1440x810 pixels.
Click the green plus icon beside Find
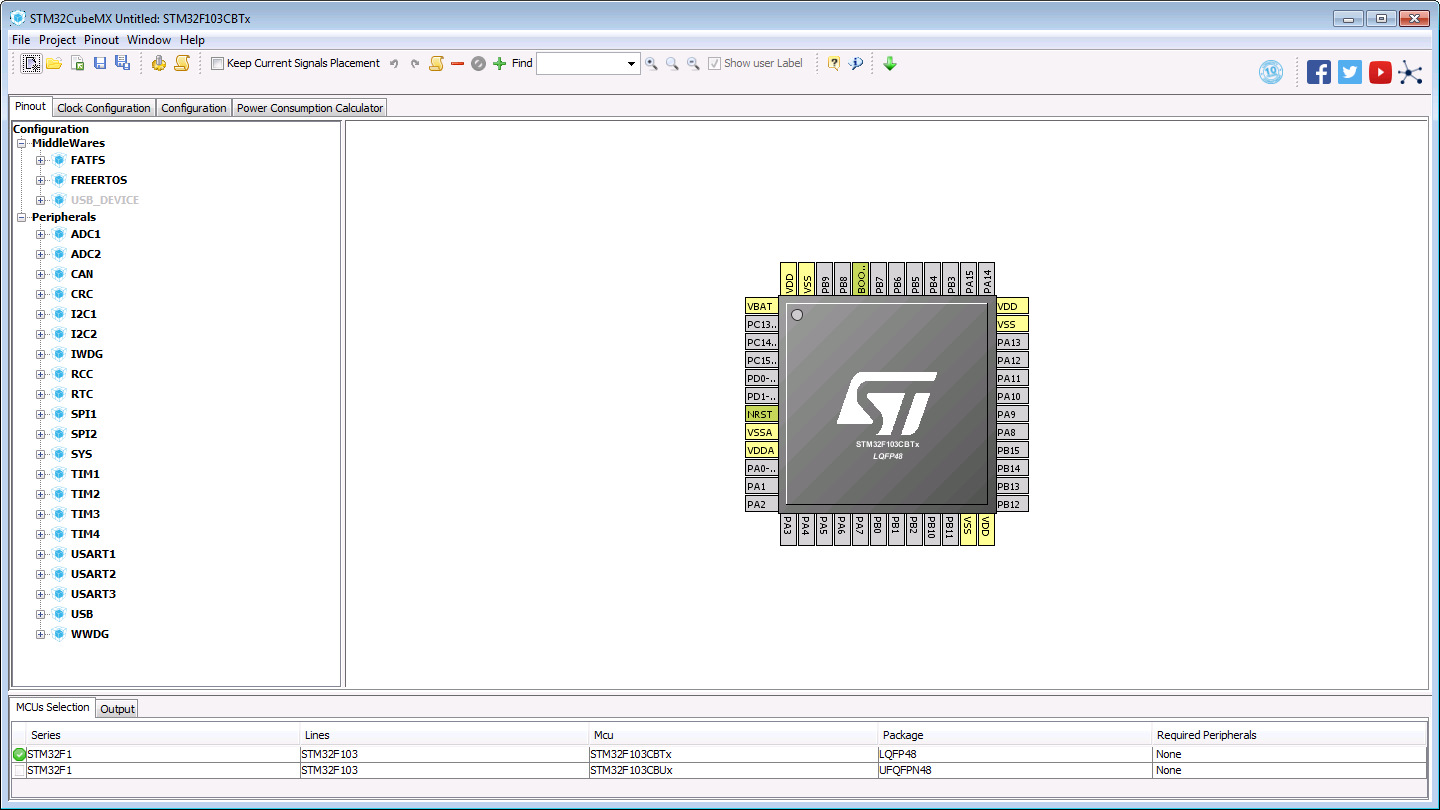click(499, 63)
